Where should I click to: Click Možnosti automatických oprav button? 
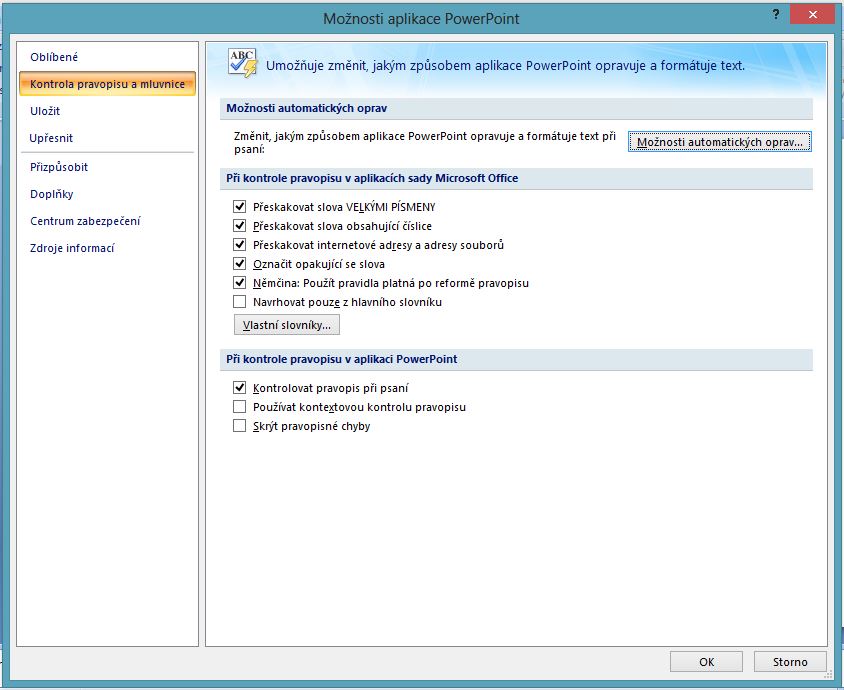point(719,142)
